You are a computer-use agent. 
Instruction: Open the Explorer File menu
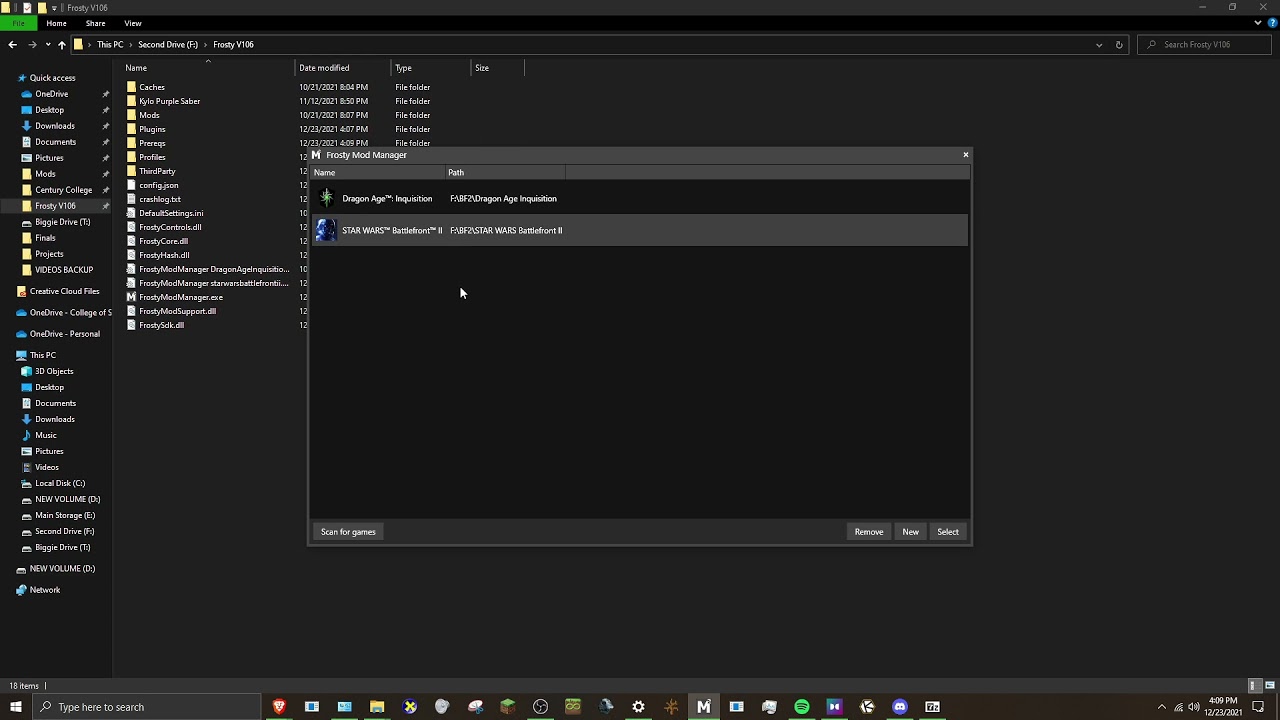(18, 23)
